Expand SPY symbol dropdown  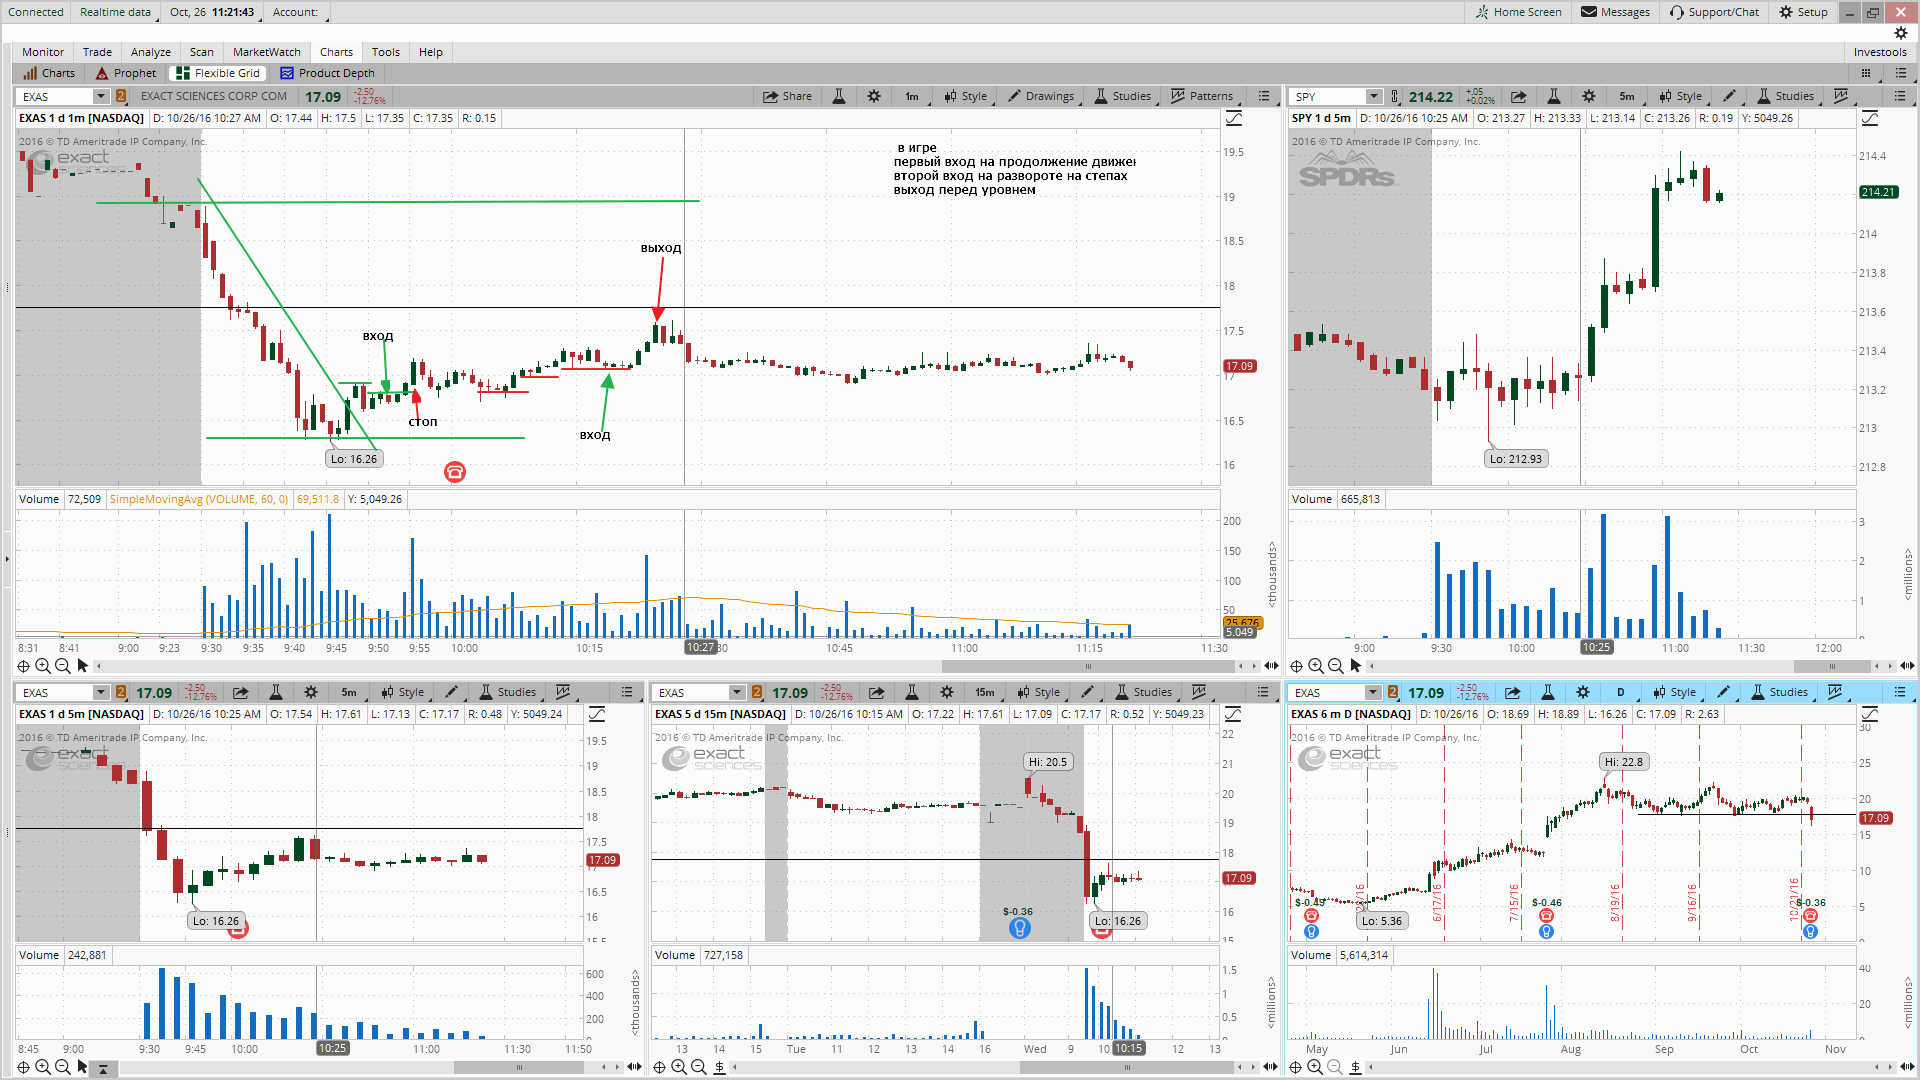pyautogui.click(x=1374, y=96)
